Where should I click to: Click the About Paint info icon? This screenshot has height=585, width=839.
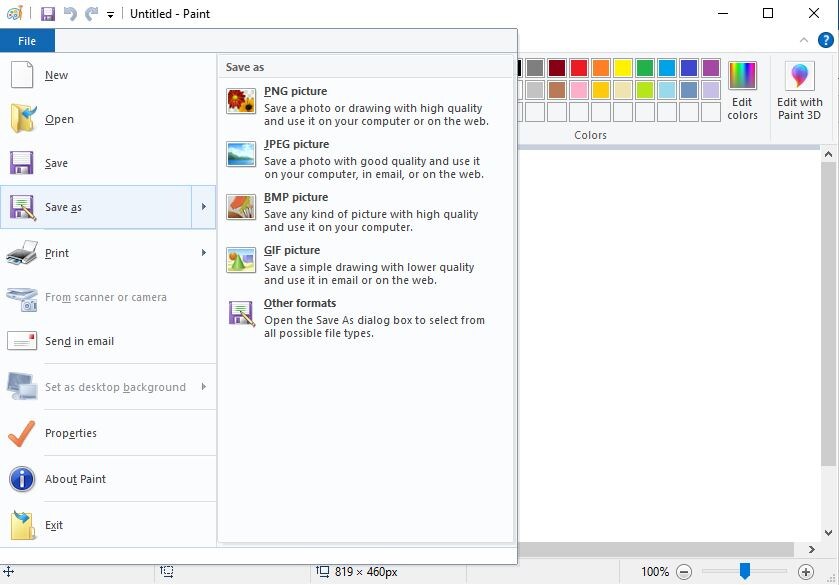(x=22, y=479)
